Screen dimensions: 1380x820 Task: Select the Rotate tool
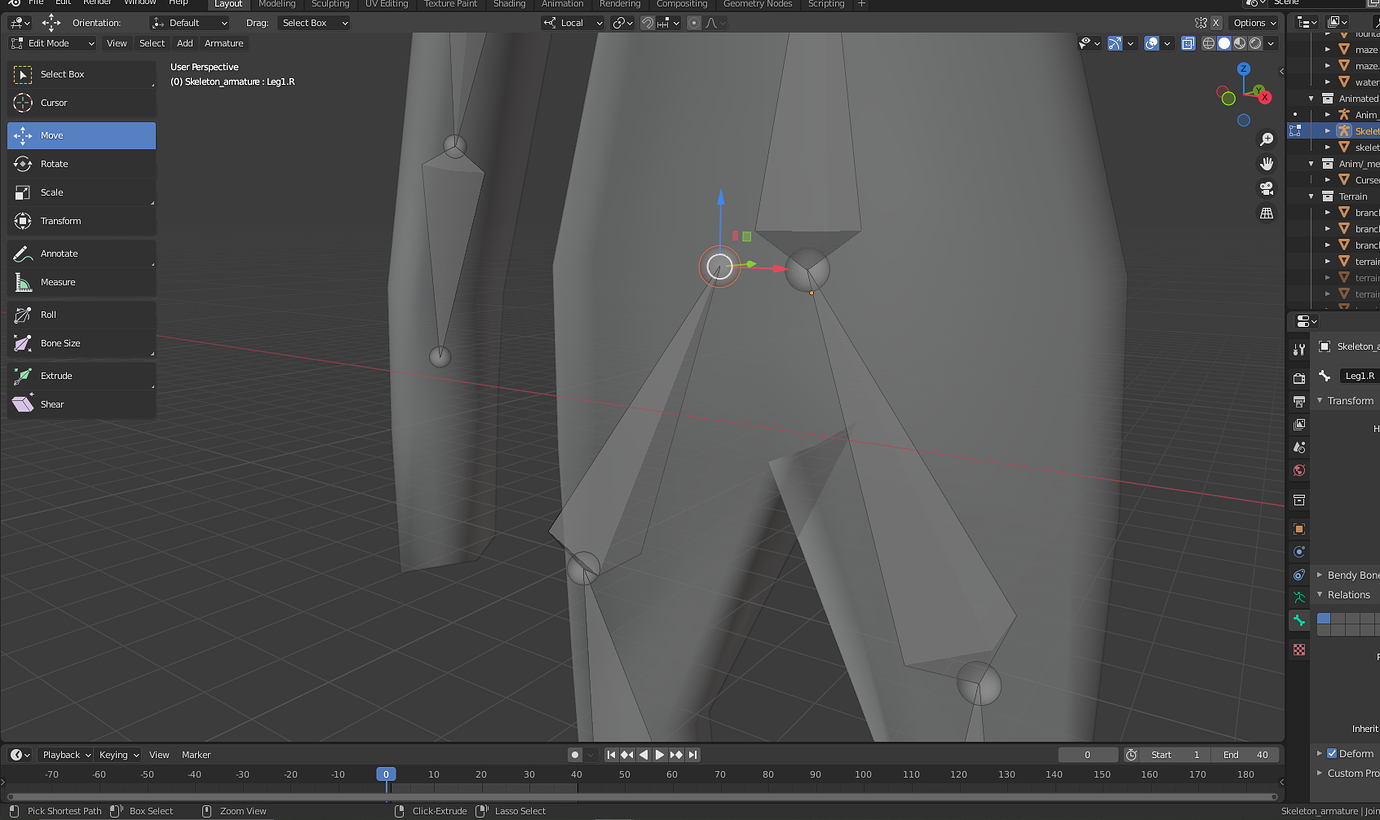82,164
